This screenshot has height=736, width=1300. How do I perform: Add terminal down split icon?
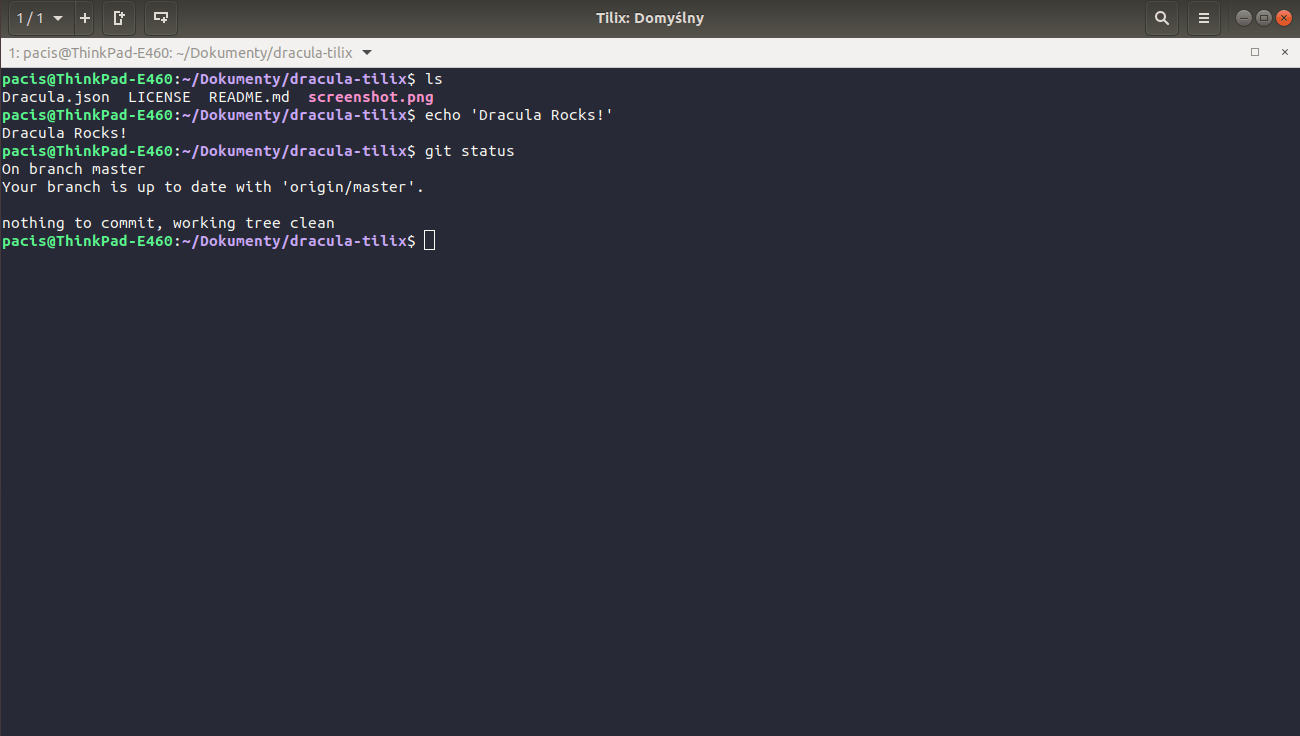pos(160,18)
